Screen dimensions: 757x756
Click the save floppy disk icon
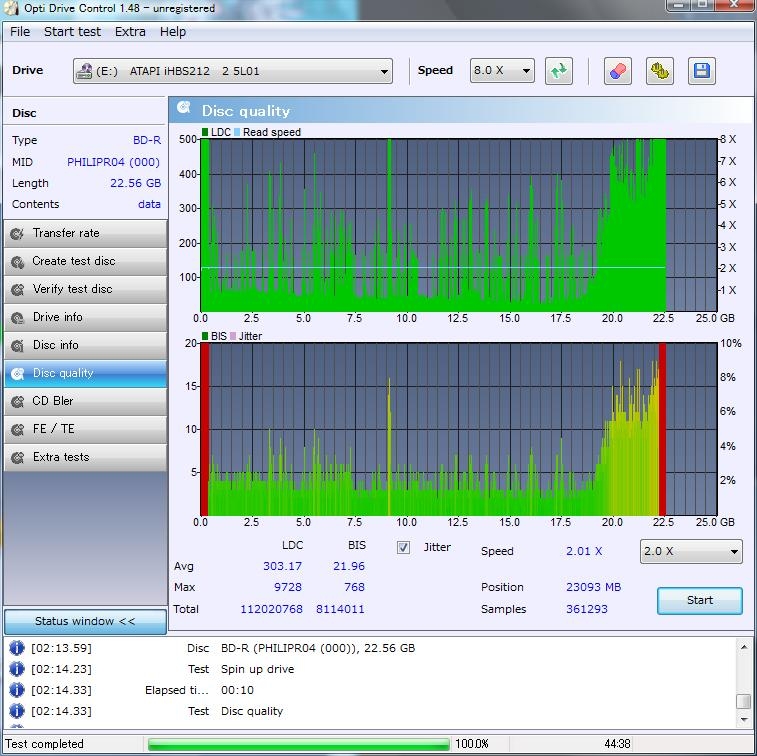coord(700,71)
